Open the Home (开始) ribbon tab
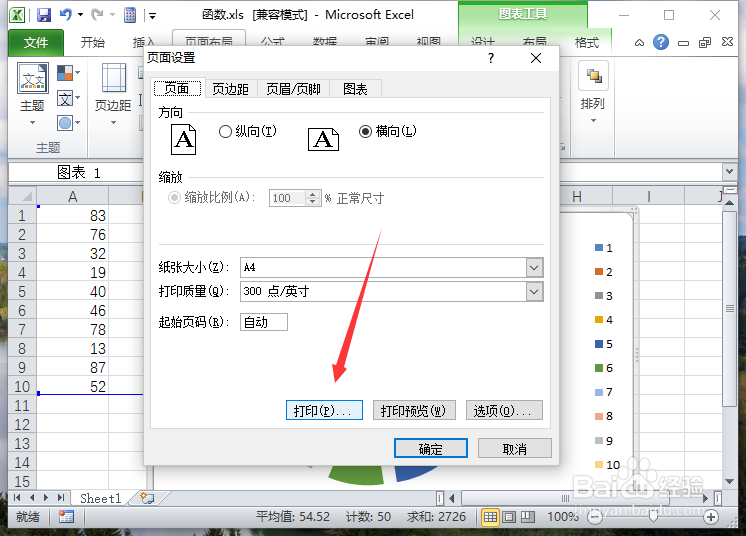 point(92,43)
